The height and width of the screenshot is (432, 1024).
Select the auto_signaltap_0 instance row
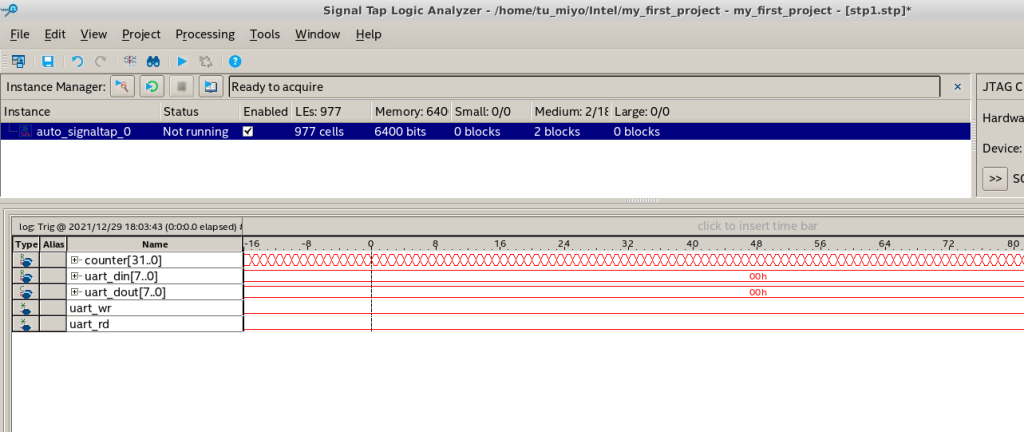pyautogui.click(x=485, y=131)
